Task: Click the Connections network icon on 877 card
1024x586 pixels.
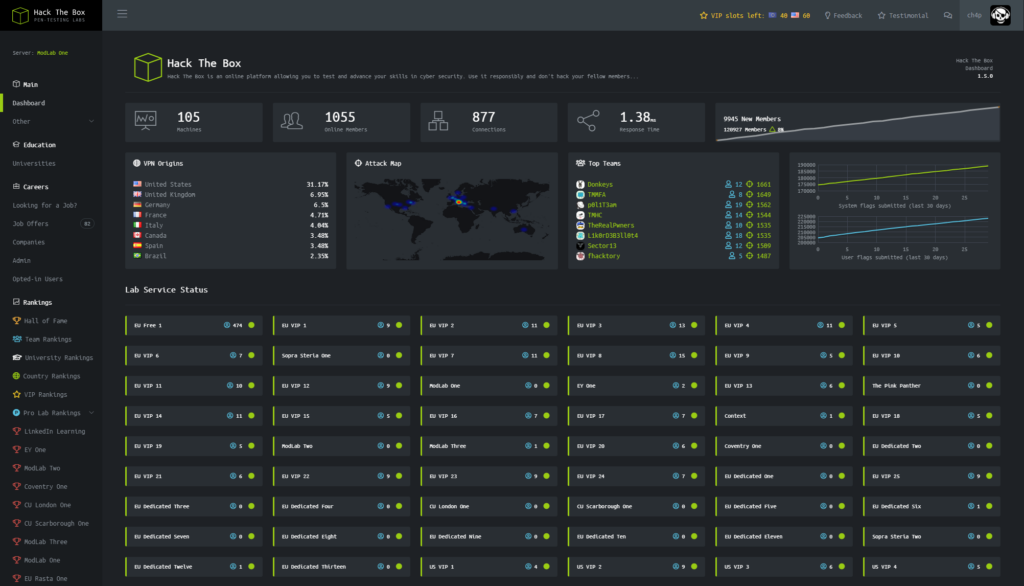Action: pyautogui.click(x=438, y=121)
